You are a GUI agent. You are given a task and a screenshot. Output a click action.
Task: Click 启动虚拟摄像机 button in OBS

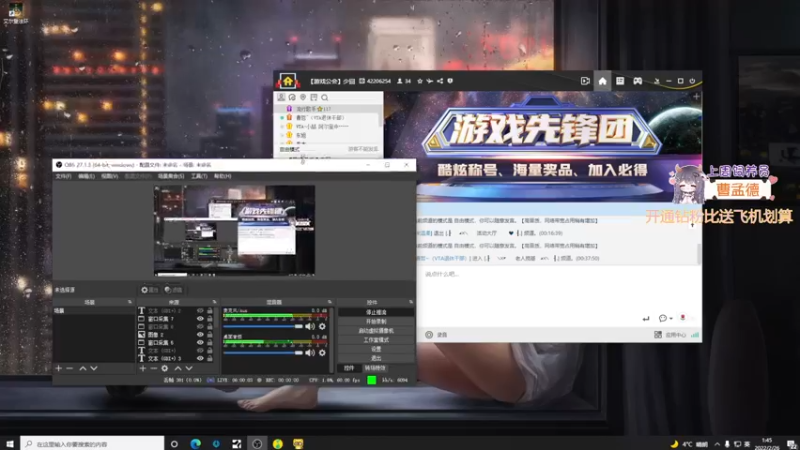click(376, 331)
